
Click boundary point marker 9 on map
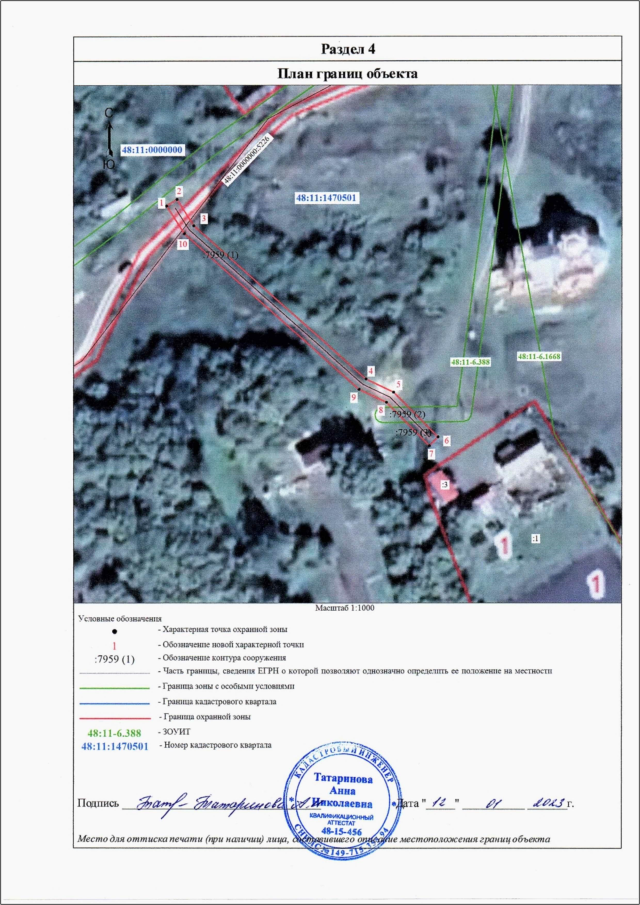(354, 397)
